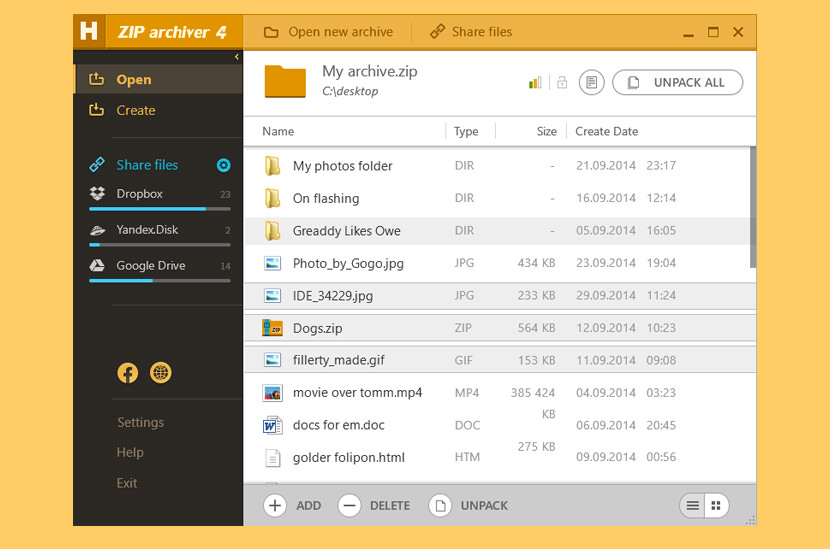Screen dimensions: 830x549
Task: Click the Dogs.zip archive icon
Action: coord(272,328)
